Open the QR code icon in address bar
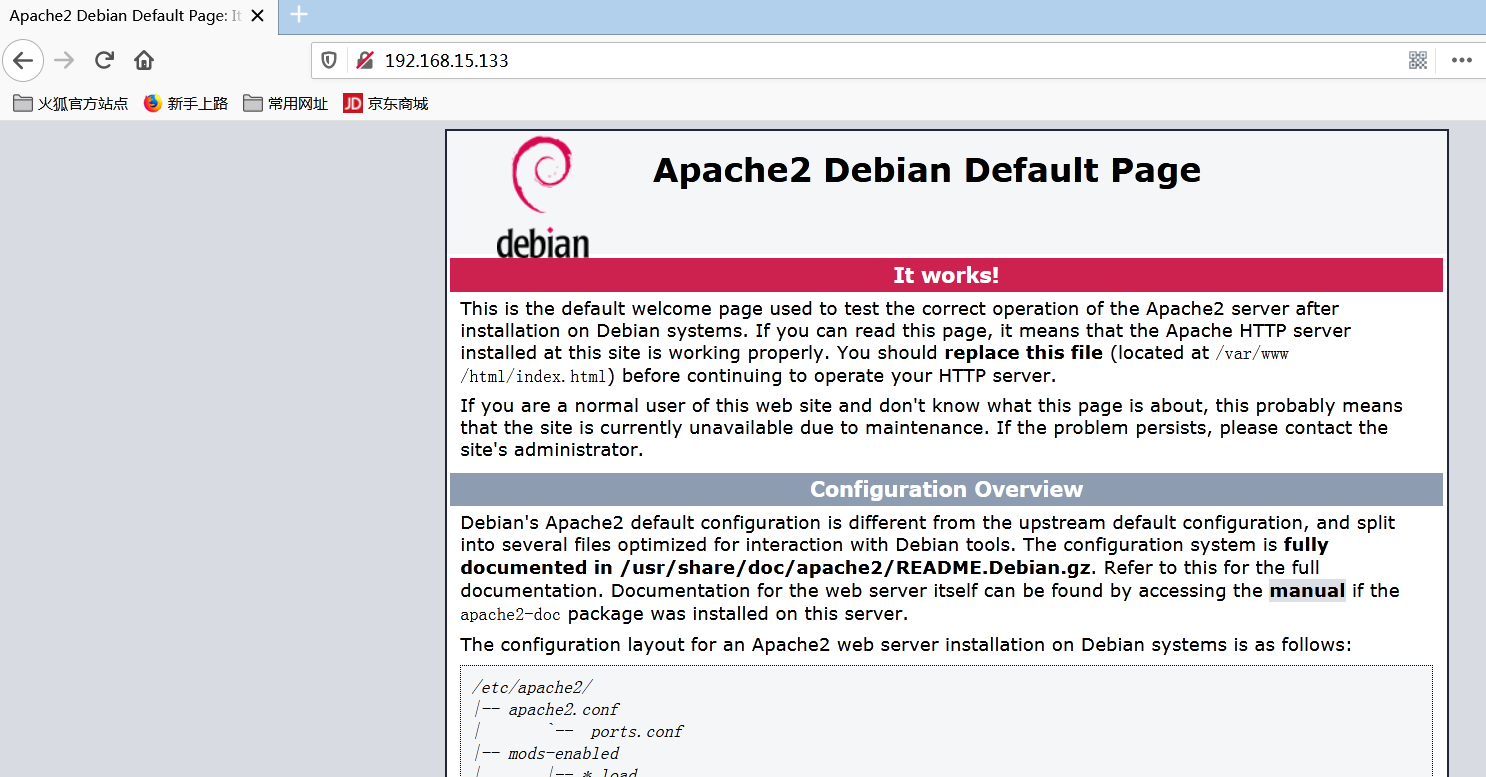Screen dimensions: 1486x777 (x=1418, y=60)
